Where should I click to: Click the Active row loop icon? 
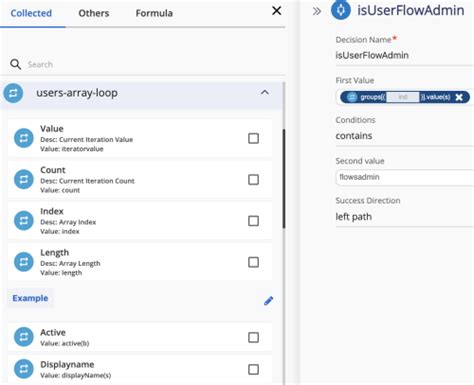pos(24,337)
